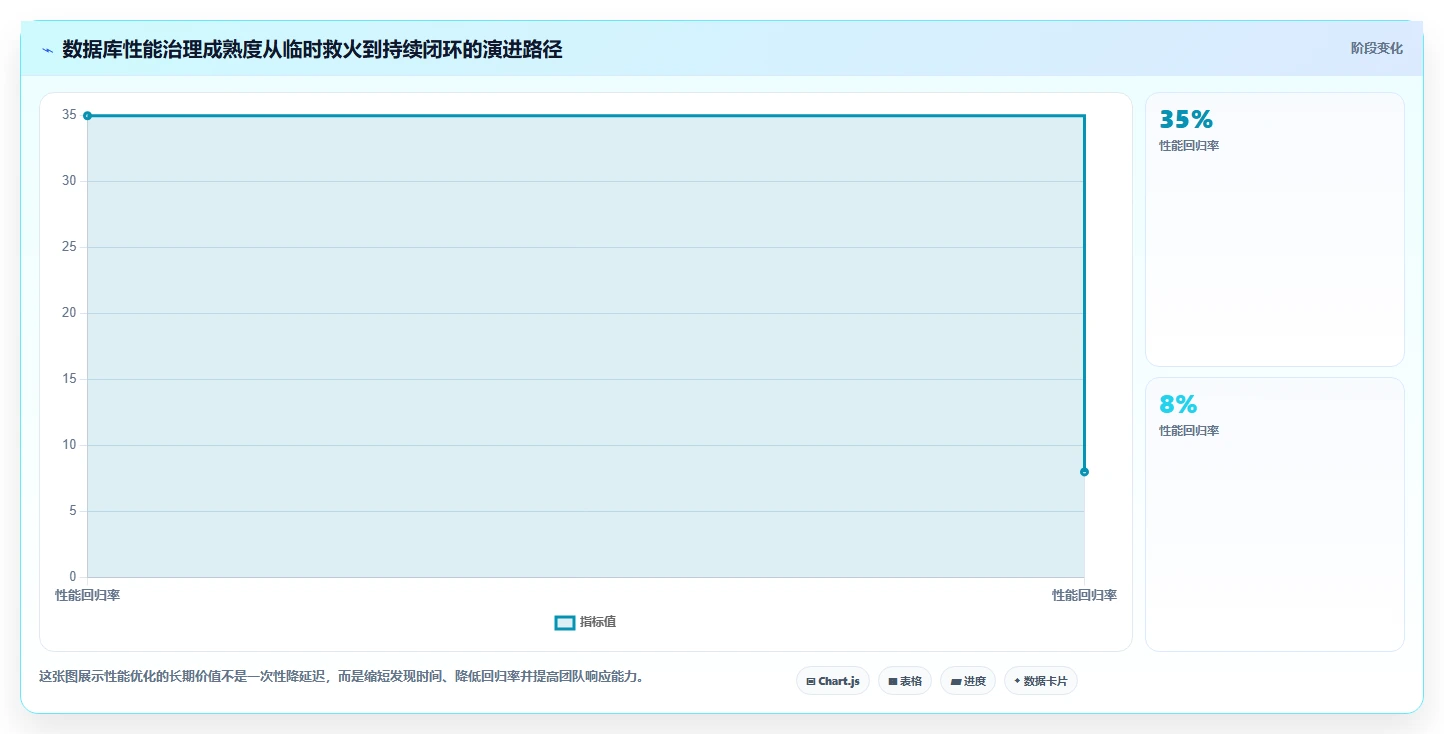
Task: Click the y-axis tick label 30
Action: [x=69, y=181]
